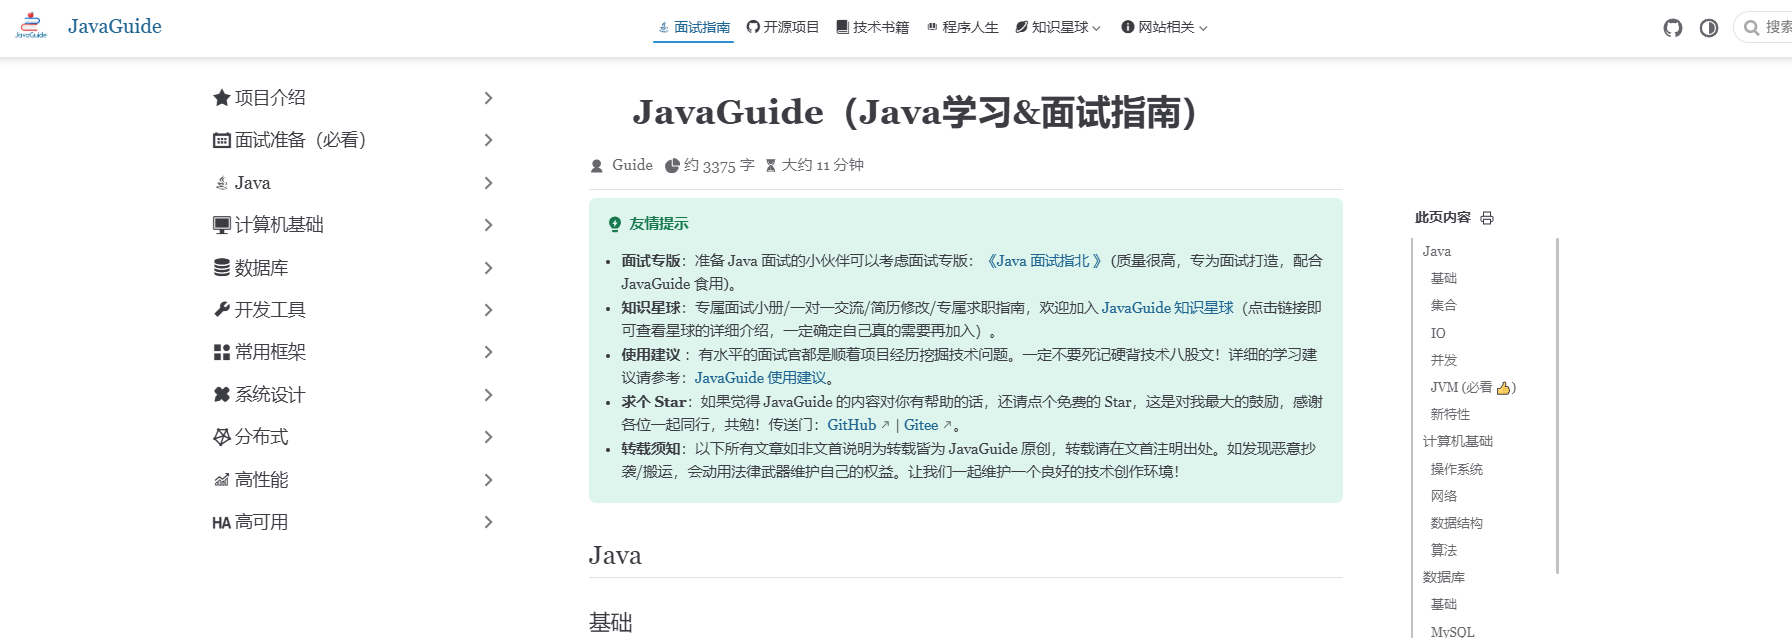
Task: Open the GitHub repository icon in header
Action: click(1673, 28)
